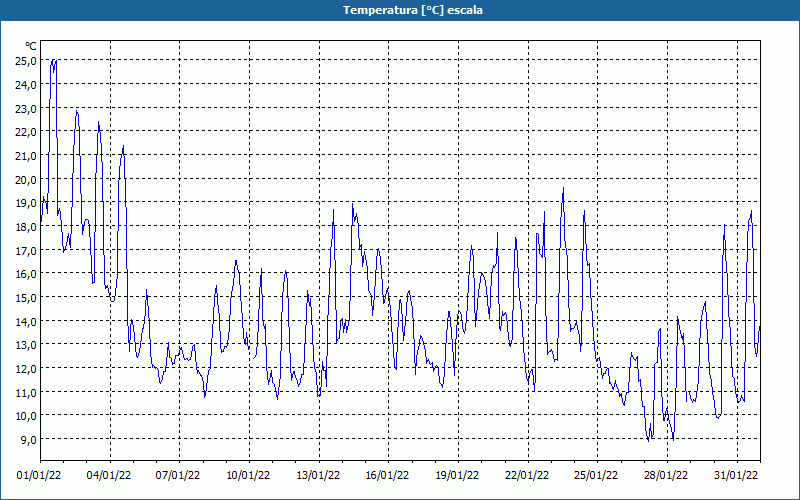Click the 12,0 axis value
This screenshot has height=500, width=800.
[x=26, y=368]
